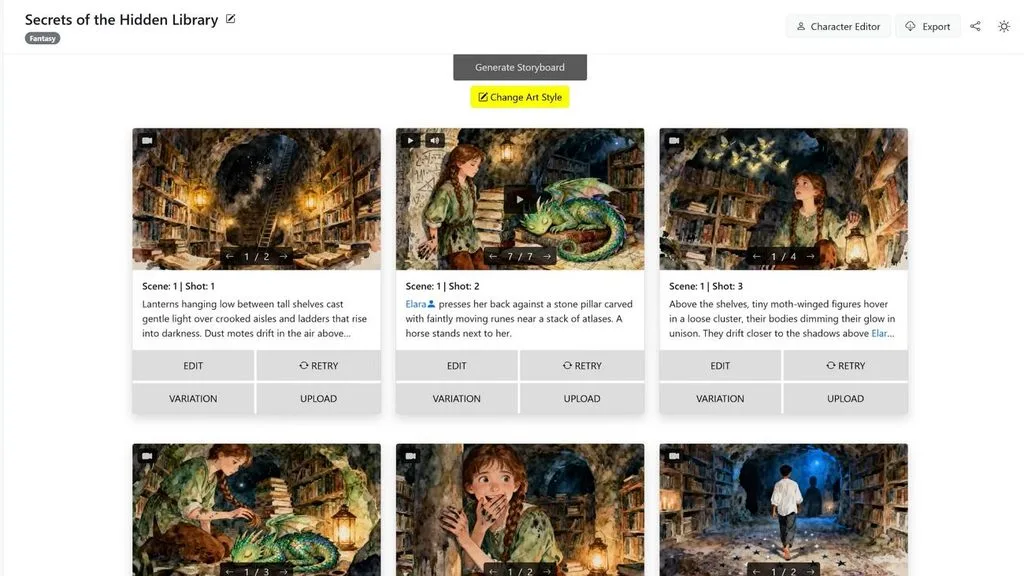Click EDIT for Scene 1 Shot 2
The height and width of the screenshot is (576, 1024).
click(456, 366)
